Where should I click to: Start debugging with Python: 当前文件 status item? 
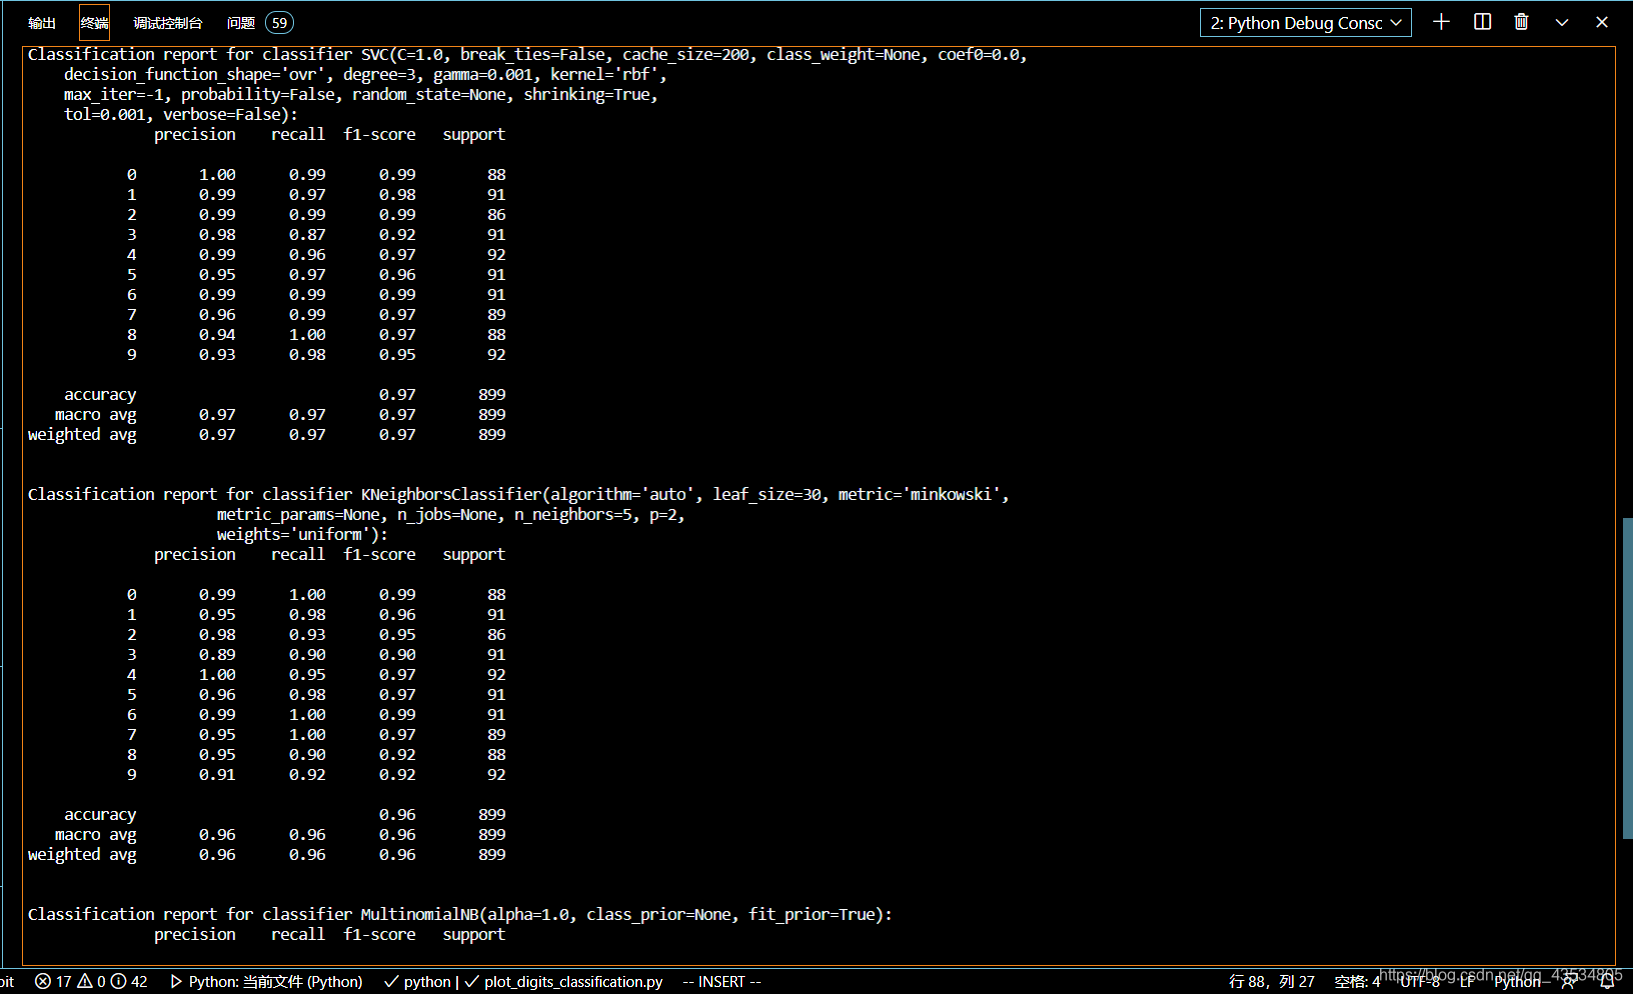(x=266, y=982)
